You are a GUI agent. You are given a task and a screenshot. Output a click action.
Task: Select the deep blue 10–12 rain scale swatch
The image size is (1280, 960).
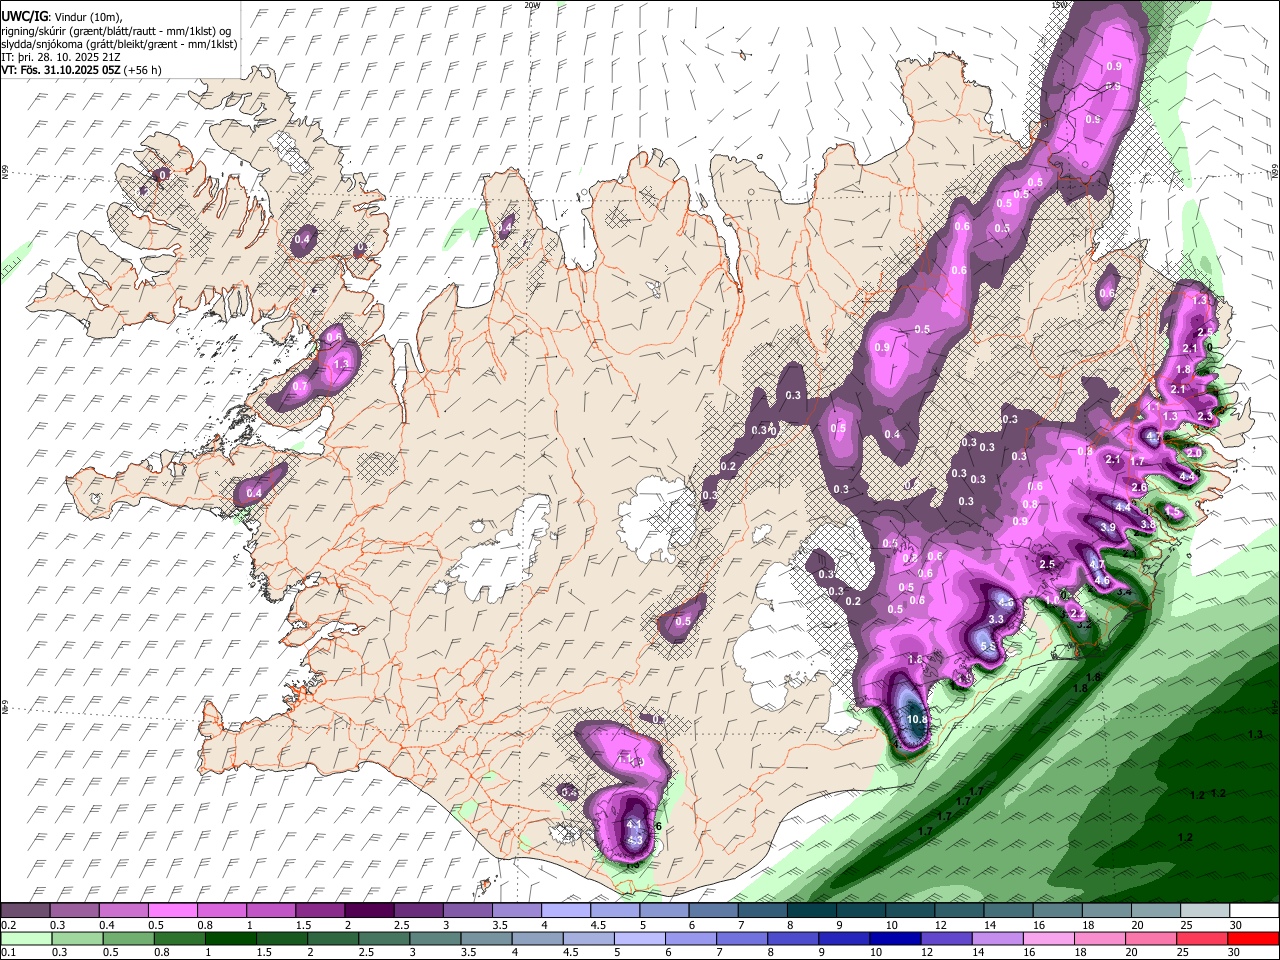coord(897,938)
